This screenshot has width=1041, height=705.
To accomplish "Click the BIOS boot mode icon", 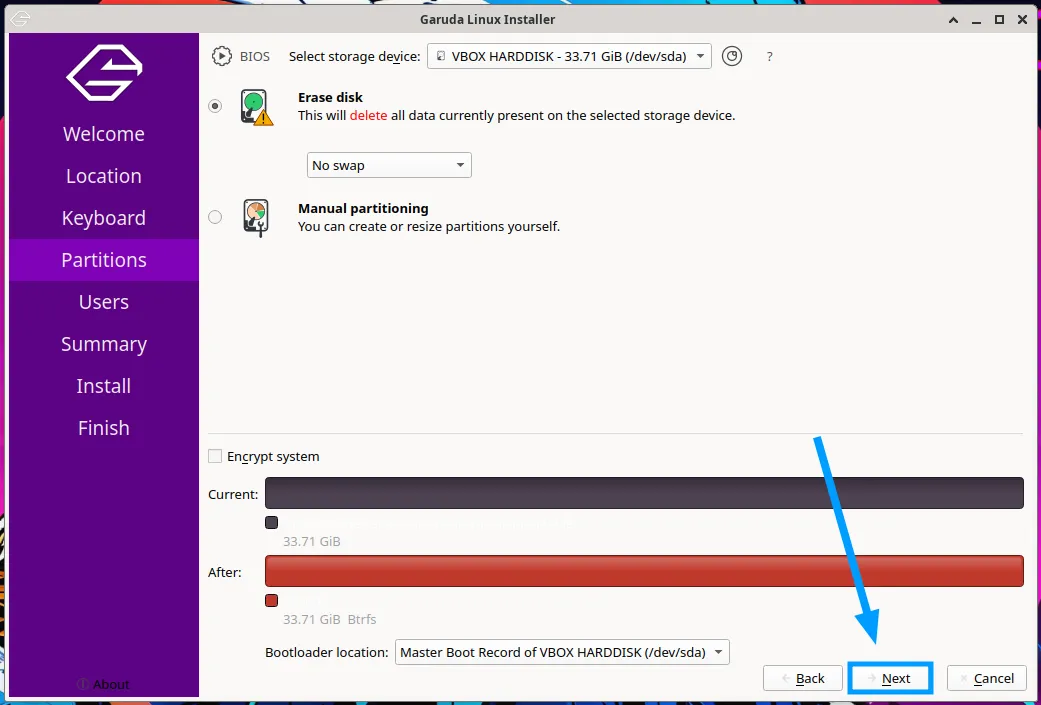I will (221, 56).
